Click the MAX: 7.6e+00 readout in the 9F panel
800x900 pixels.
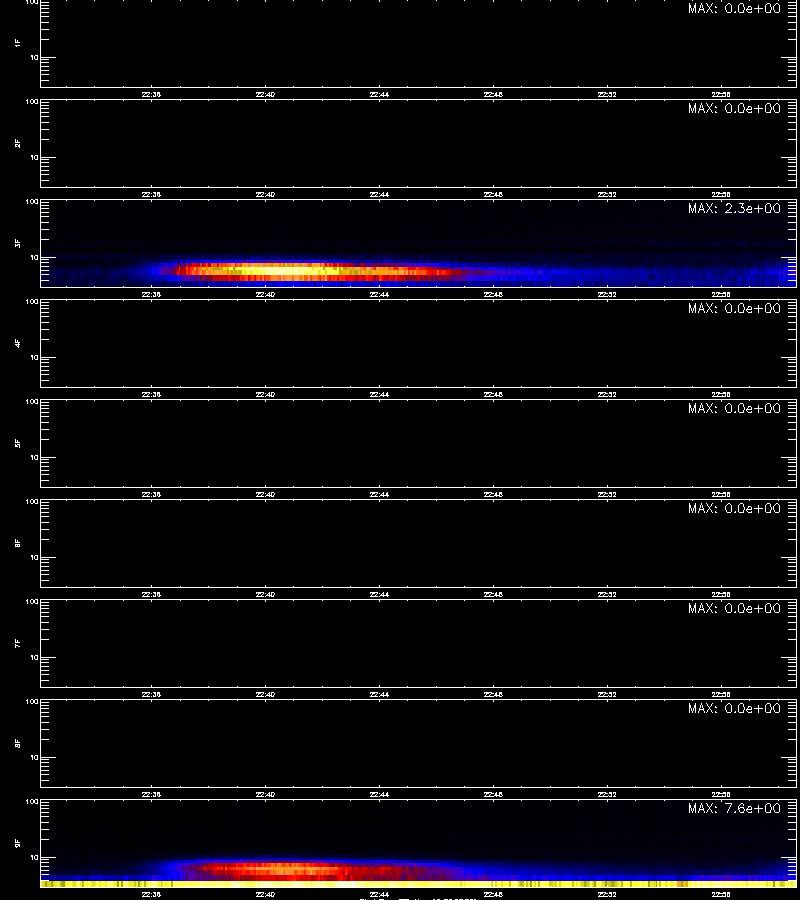[734, 808]
